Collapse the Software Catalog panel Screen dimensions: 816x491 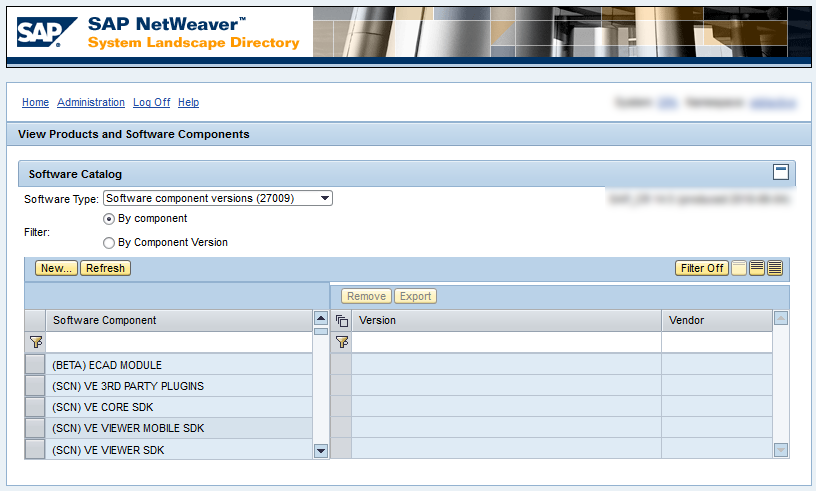click(x=781, y=172)
